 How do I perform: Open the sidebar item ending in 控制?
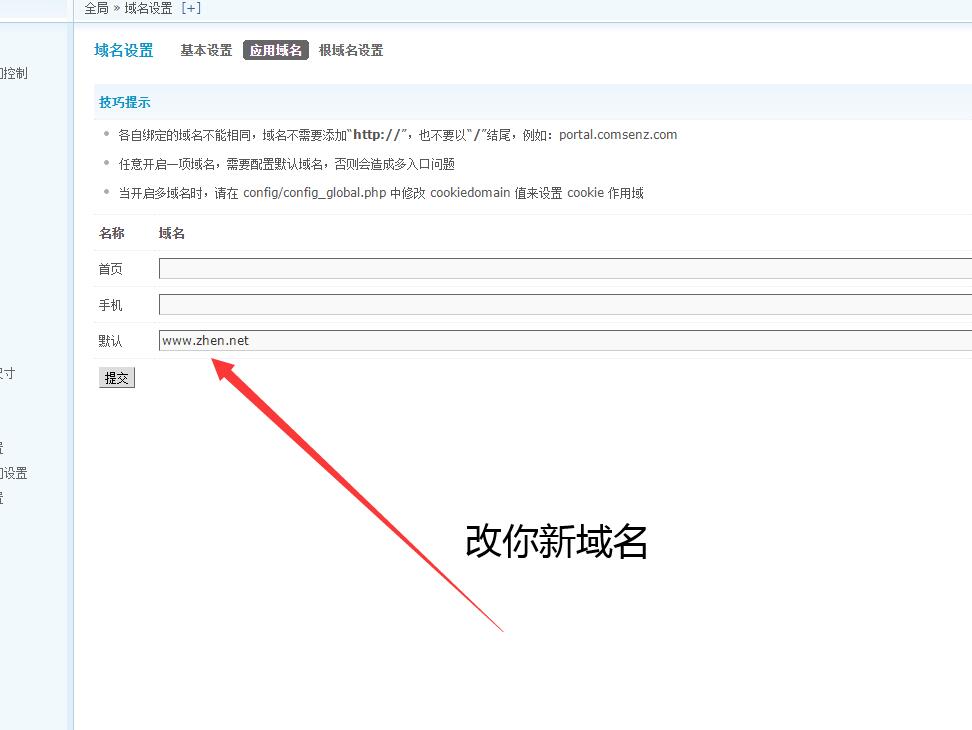[x=13, y=73]
